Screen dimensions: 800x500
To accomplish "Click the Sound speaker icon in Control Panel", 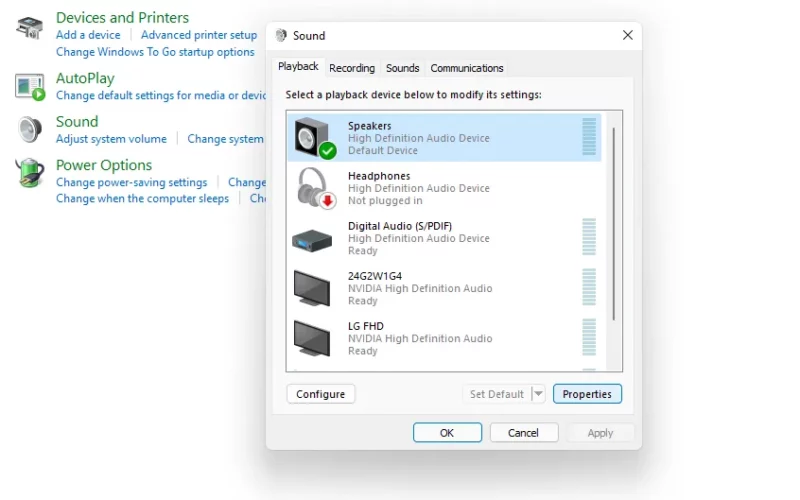I will [x=30, y=129].
